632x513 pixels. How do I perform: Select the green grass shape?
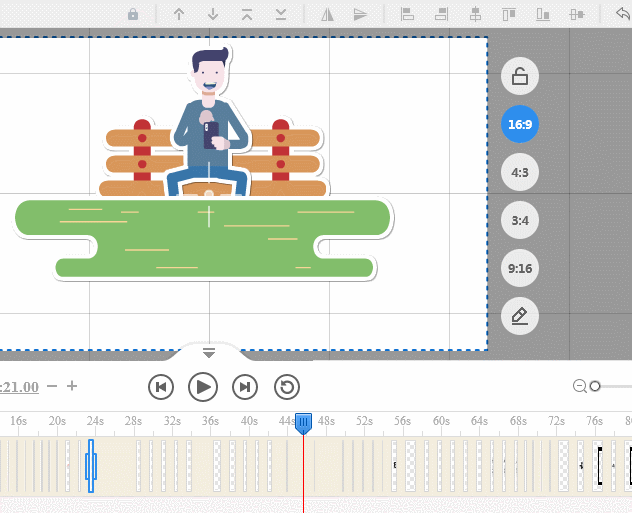pyautogui.click(x=204, y=239)
